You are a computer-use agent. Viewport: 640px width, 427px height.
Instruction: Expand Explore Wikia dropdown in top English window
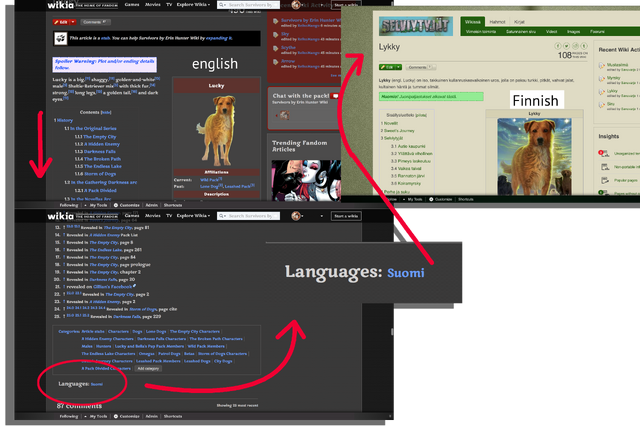193,4
